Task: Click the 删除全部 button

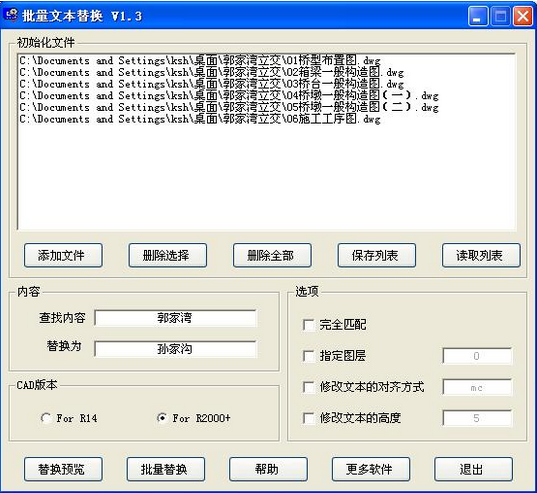Action: tap(272, 255)
